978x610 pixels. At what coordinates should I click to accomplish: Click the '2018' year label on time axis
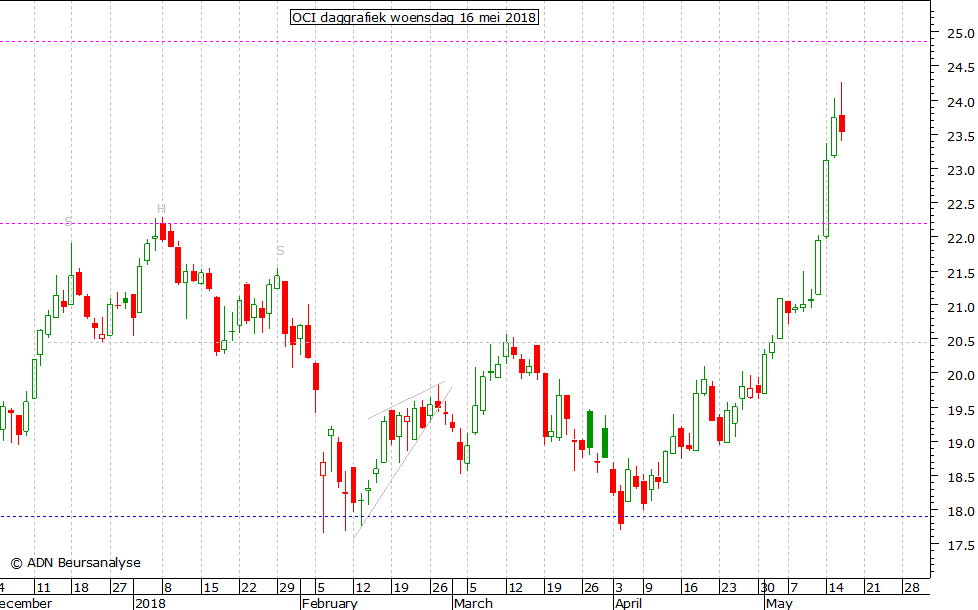[150, 603]
